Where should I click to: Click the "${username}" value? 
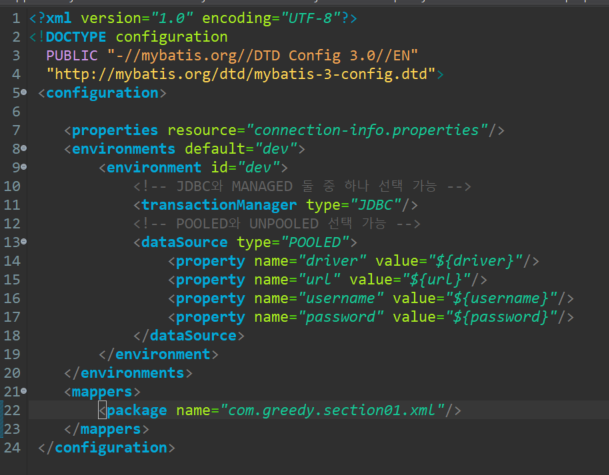click(x=501, y=298)
